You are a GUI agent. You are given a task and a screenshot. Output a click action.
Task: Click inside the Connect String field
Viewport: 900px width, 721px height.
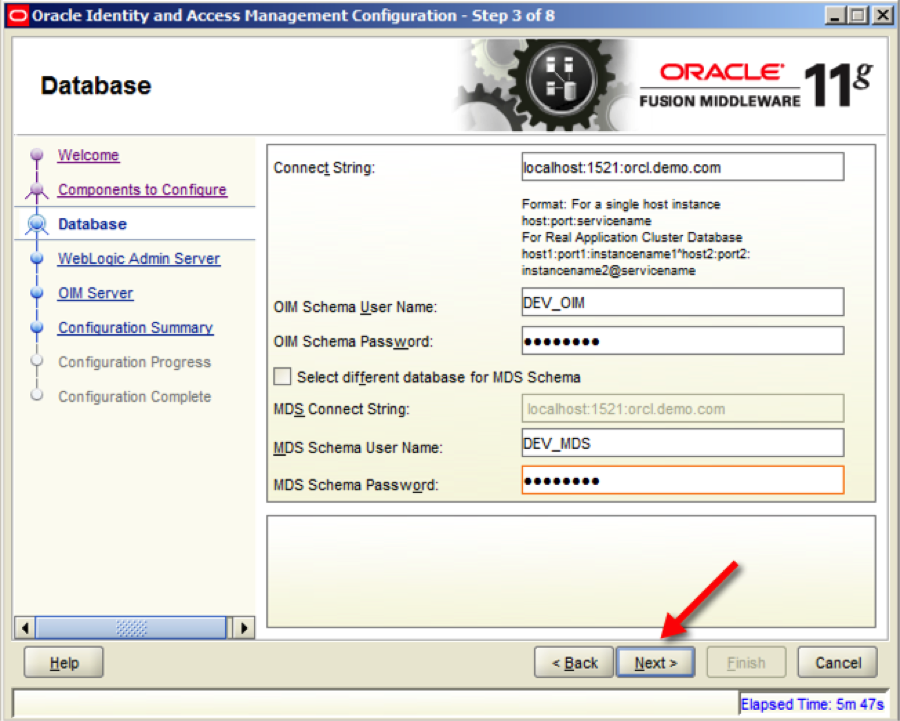click(x=683, y=167)
